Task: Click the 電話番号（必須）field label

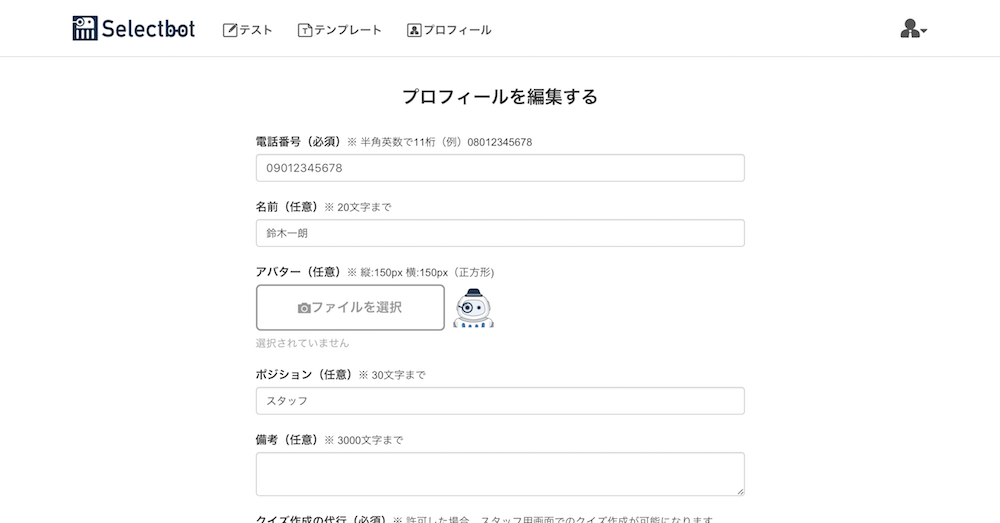Action: 299,142
